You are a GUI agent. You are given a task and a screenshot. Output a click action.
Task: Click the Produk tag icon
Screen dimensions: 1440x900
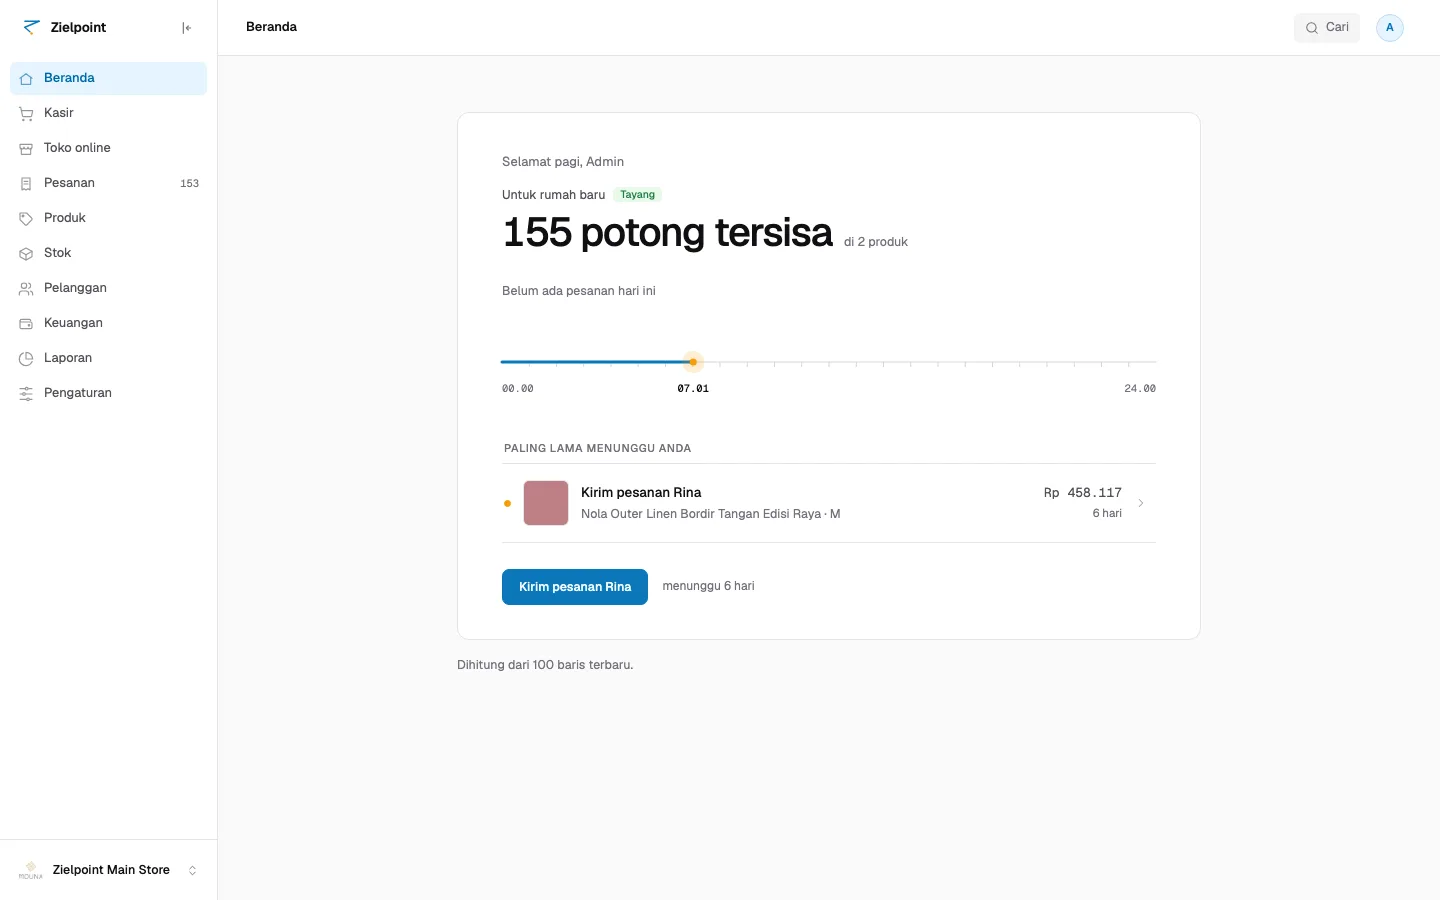[x=26, y=218]
